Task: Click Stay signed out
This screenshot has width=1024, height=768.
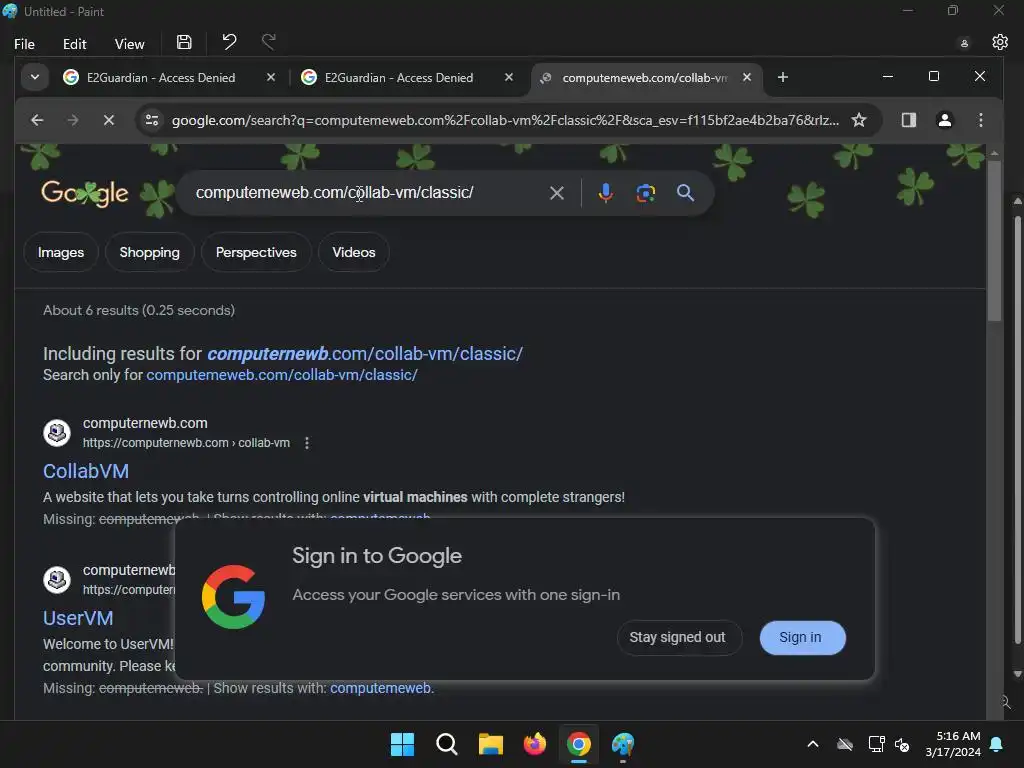Action: click(x=677, y=637)
